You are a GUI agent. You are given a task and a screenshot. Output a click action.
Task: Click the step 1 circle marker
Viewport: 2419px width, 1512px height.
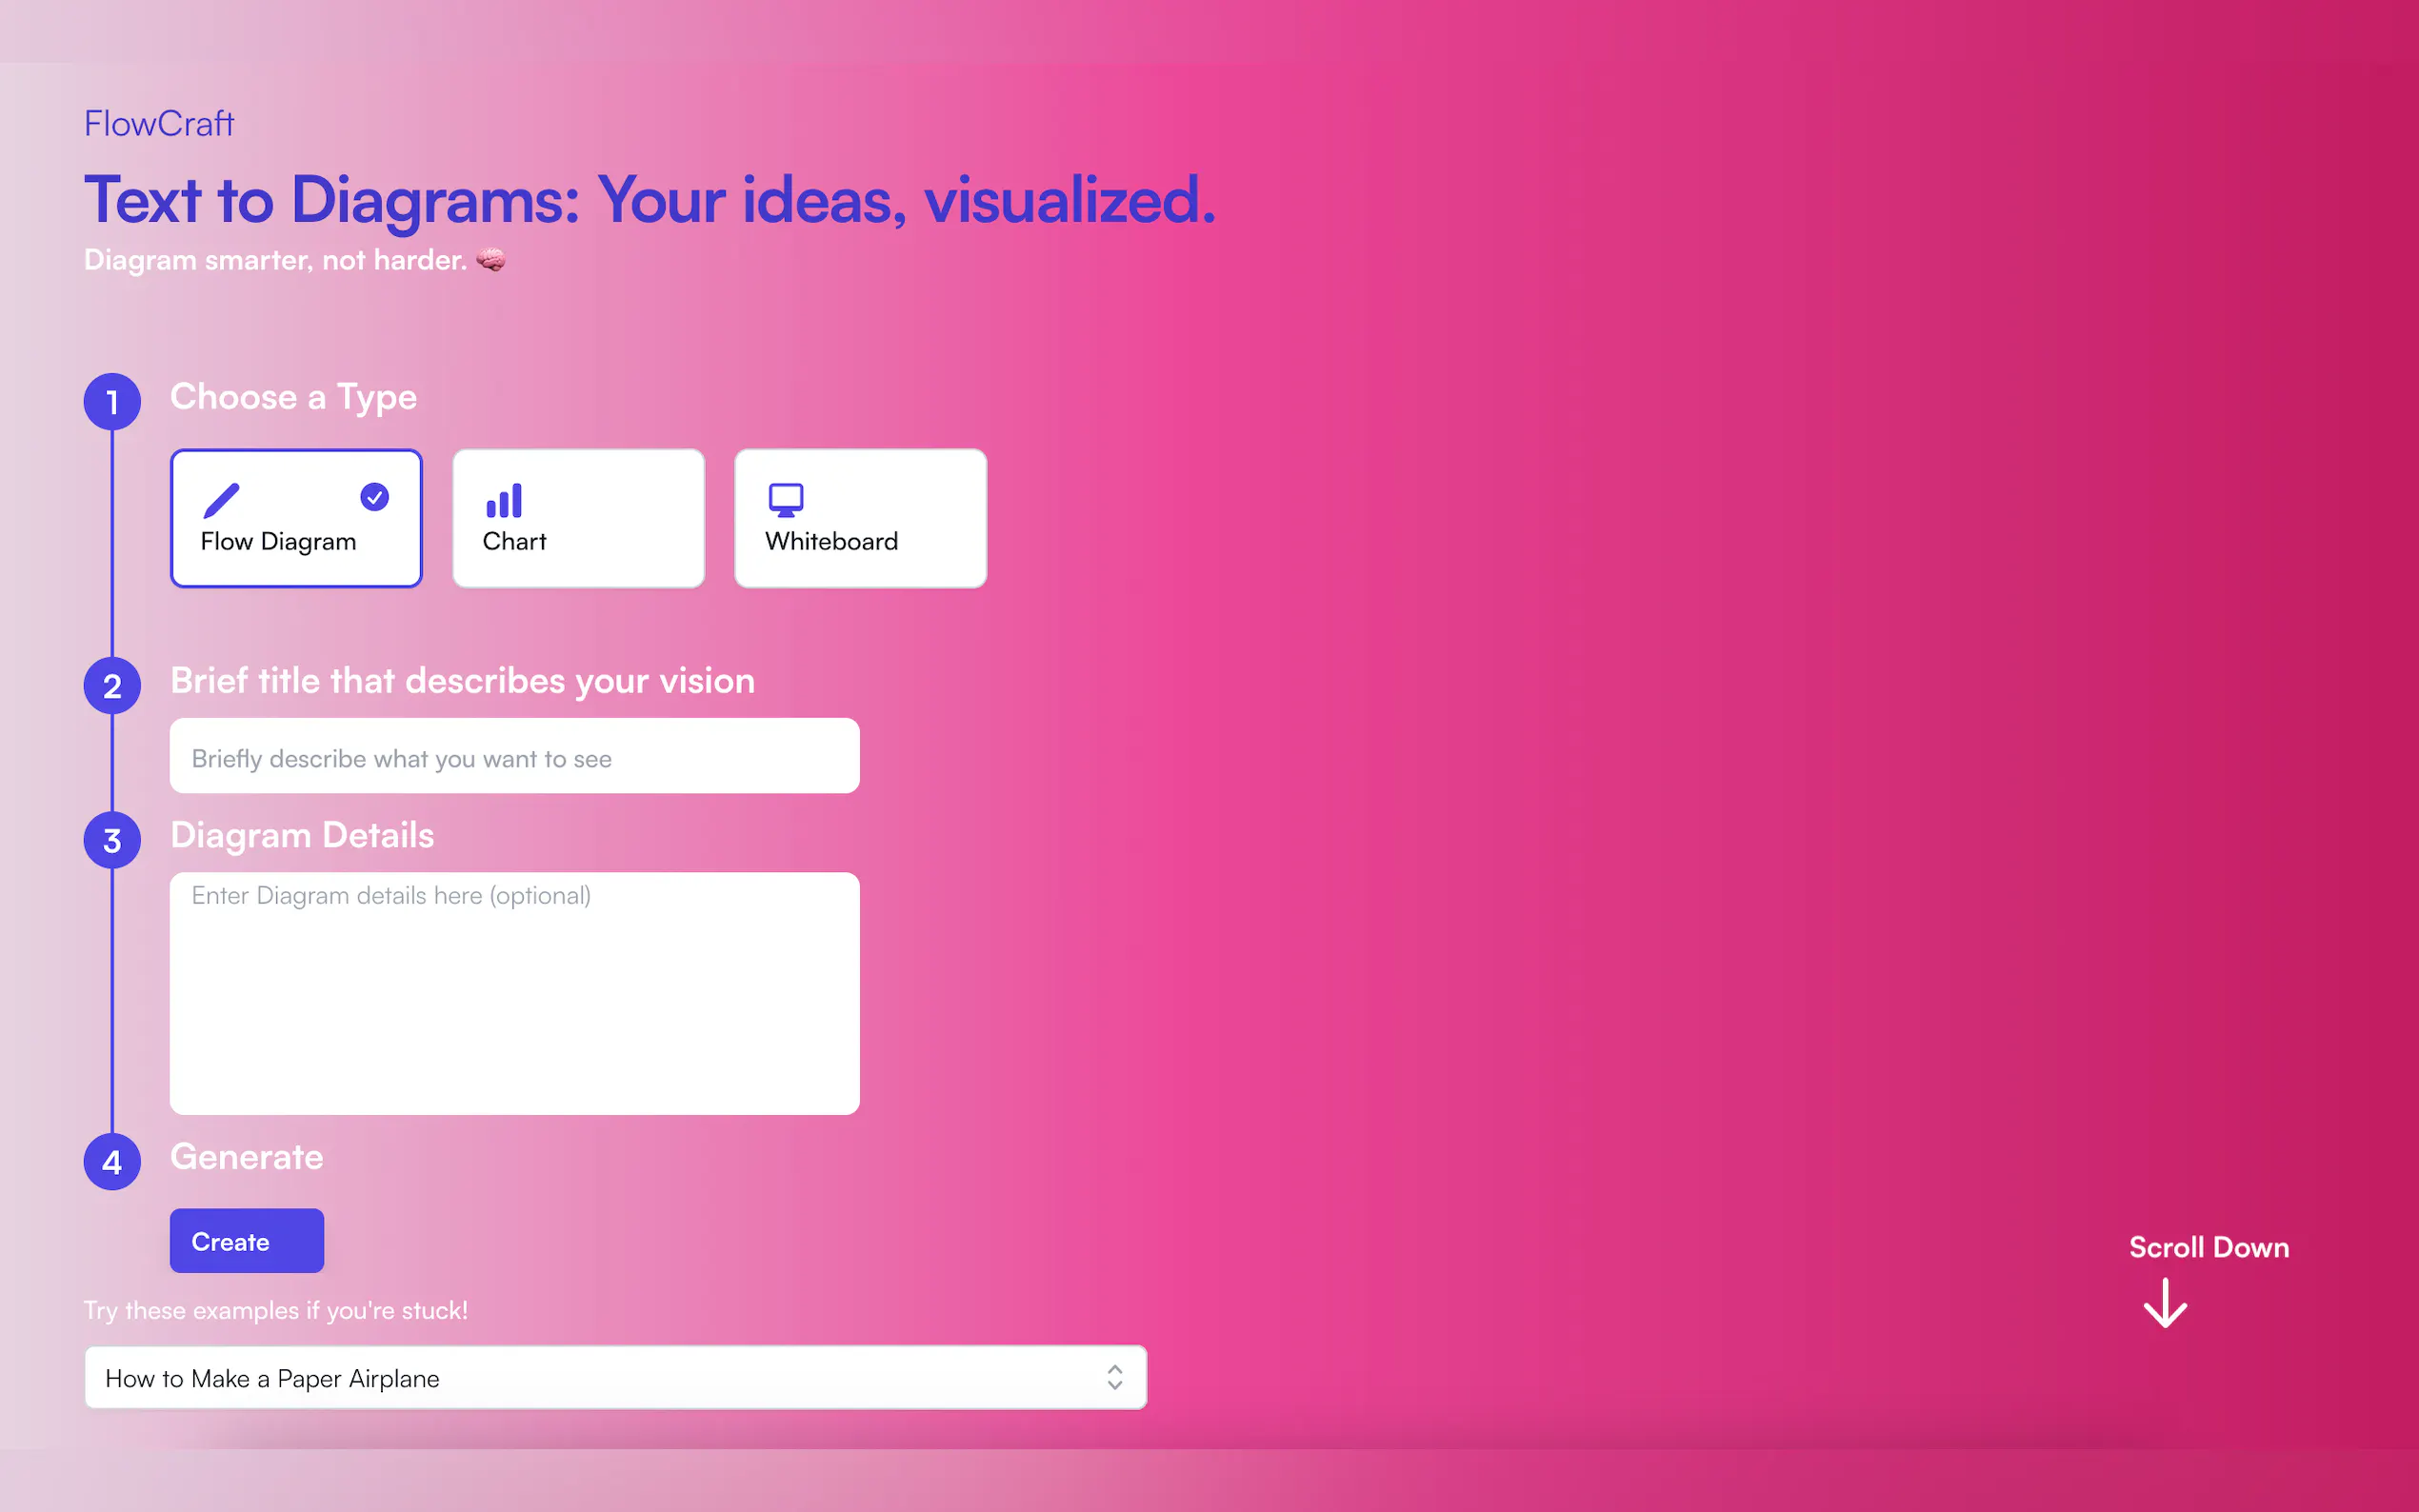pyautogui.click(x=112, y=402)
